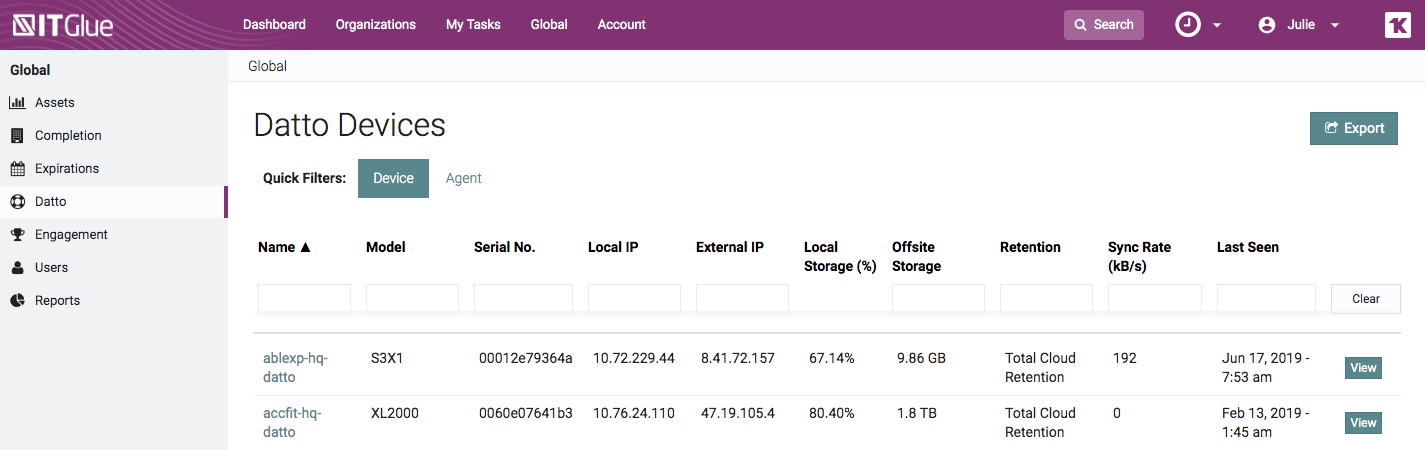Click the Export button
The height and width of the screenshot is (450, 1425).
(1353, 128)
